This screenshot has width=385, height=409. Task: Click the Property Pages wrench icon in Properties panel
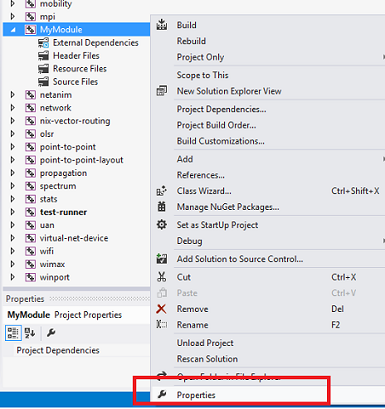pyautogui.click(x=51, y=333)
